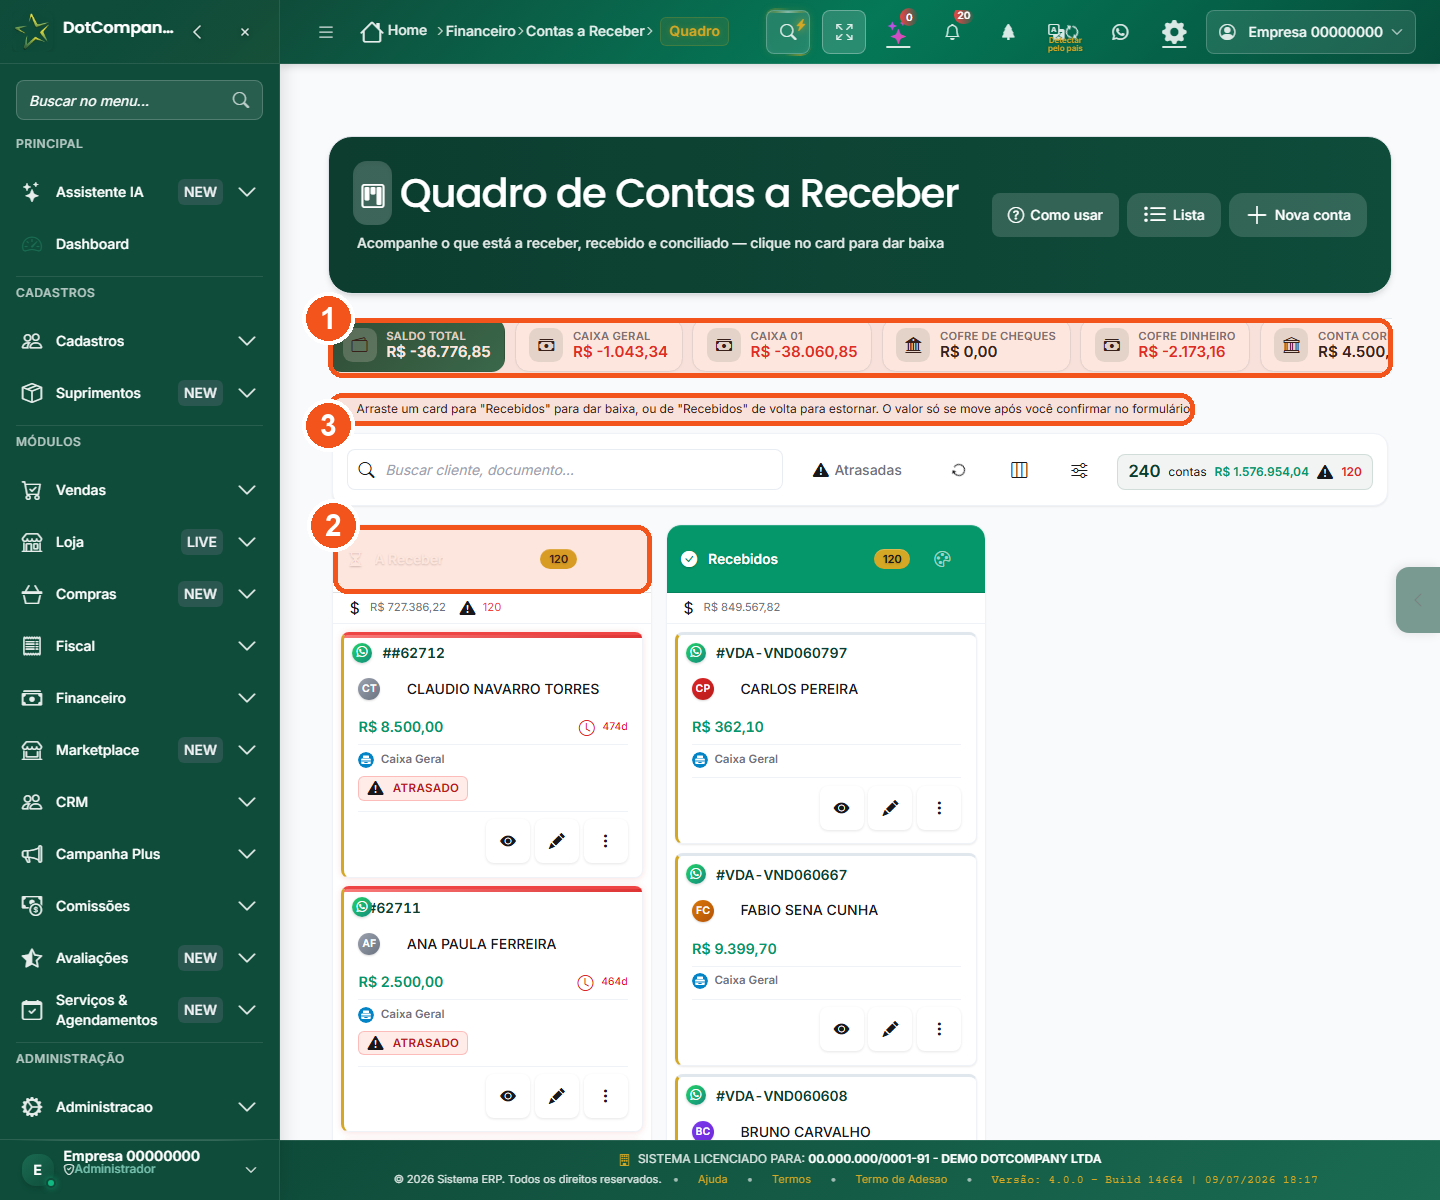This screenshot has height=1200, width=1440.
Task: Open Fiscal in the sidebar
Action: click(139, 646)
